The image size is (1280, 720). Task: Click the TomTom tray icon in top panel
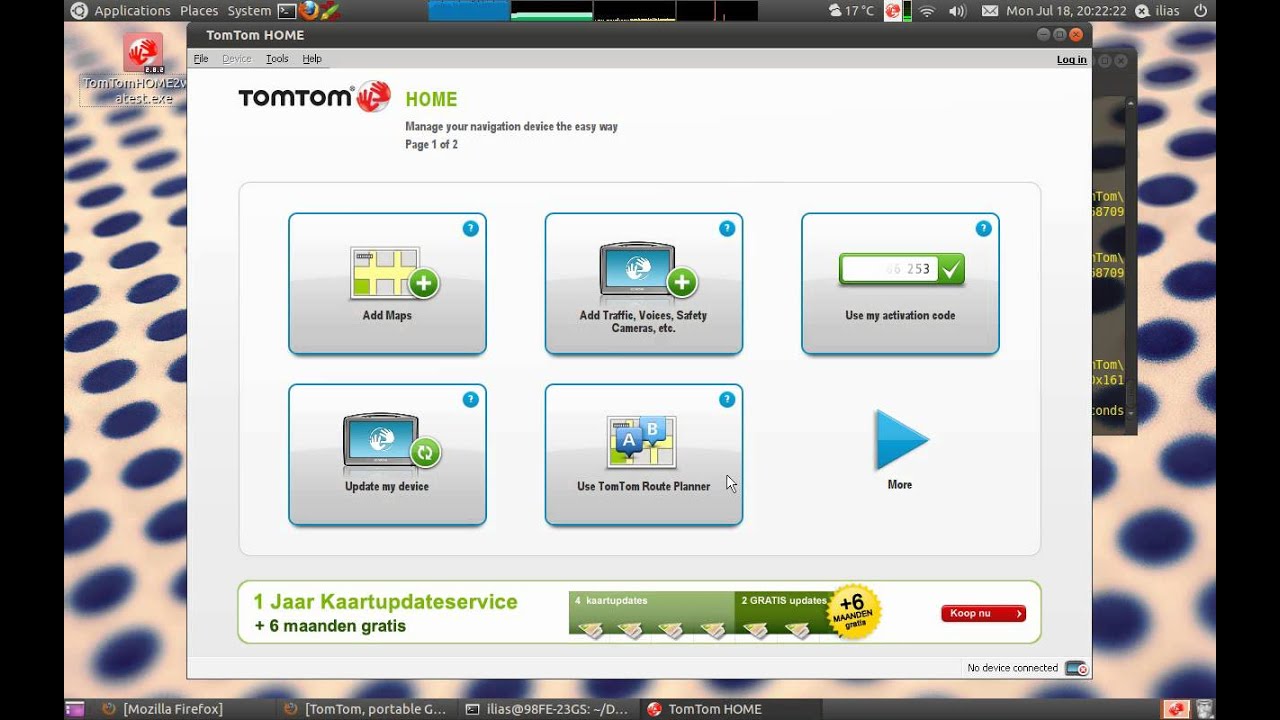pos(891,11)
